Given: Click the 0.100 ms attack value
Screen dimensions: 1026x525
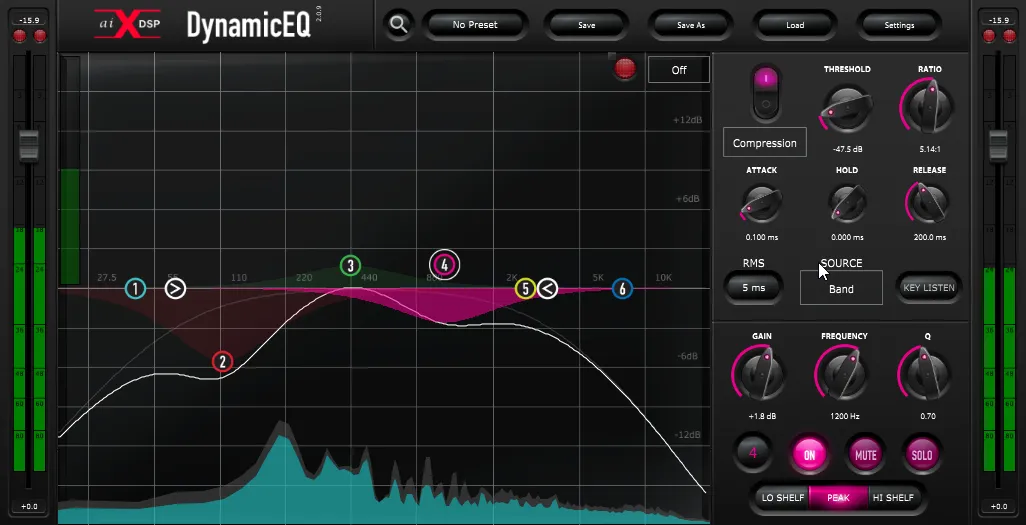Looking at the screenshot, I should point(762,238).
